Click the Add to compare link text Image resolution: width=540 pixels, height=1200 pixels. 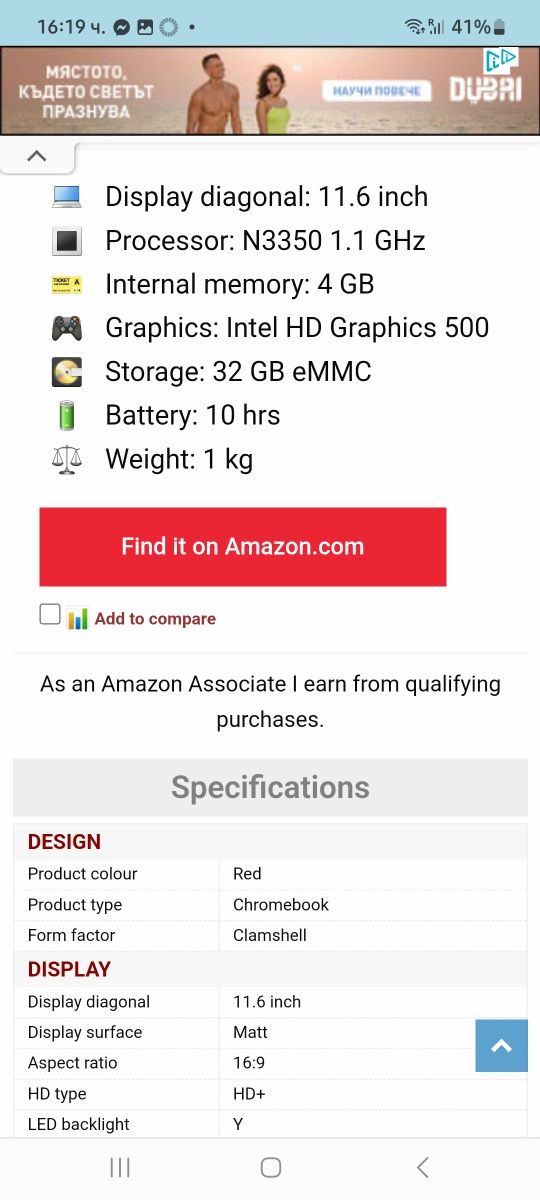[x=155, y=619]
